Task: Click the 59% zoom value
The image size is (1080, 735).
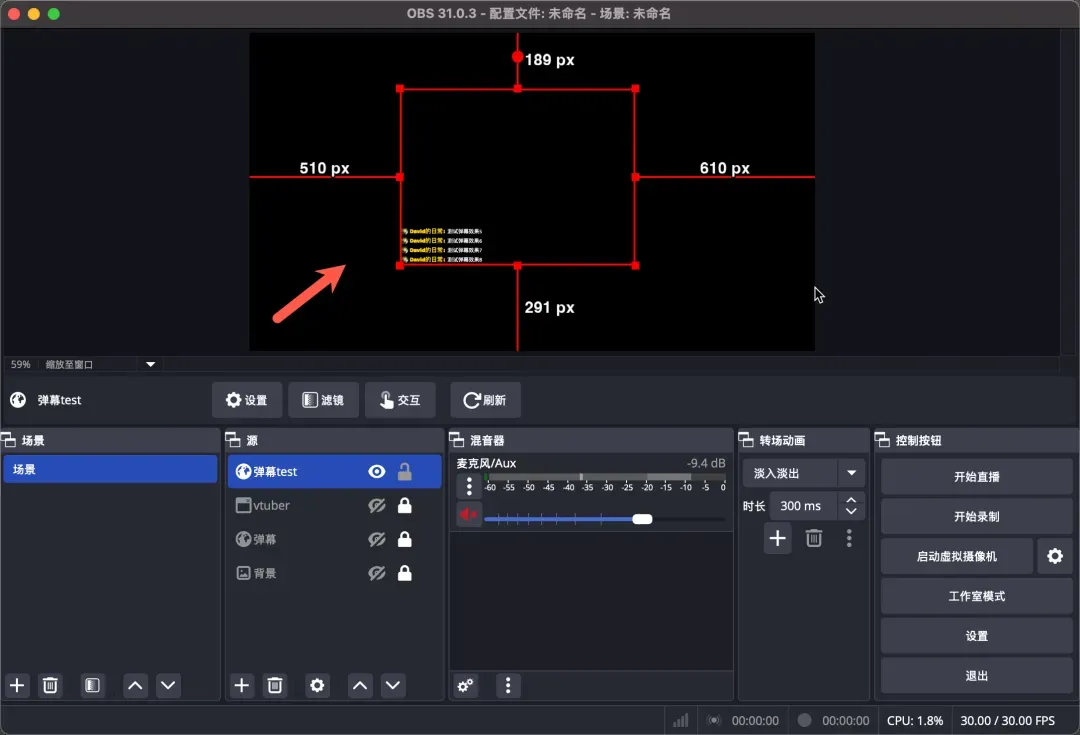Action: pyautogui.click(x=21, y=364)
